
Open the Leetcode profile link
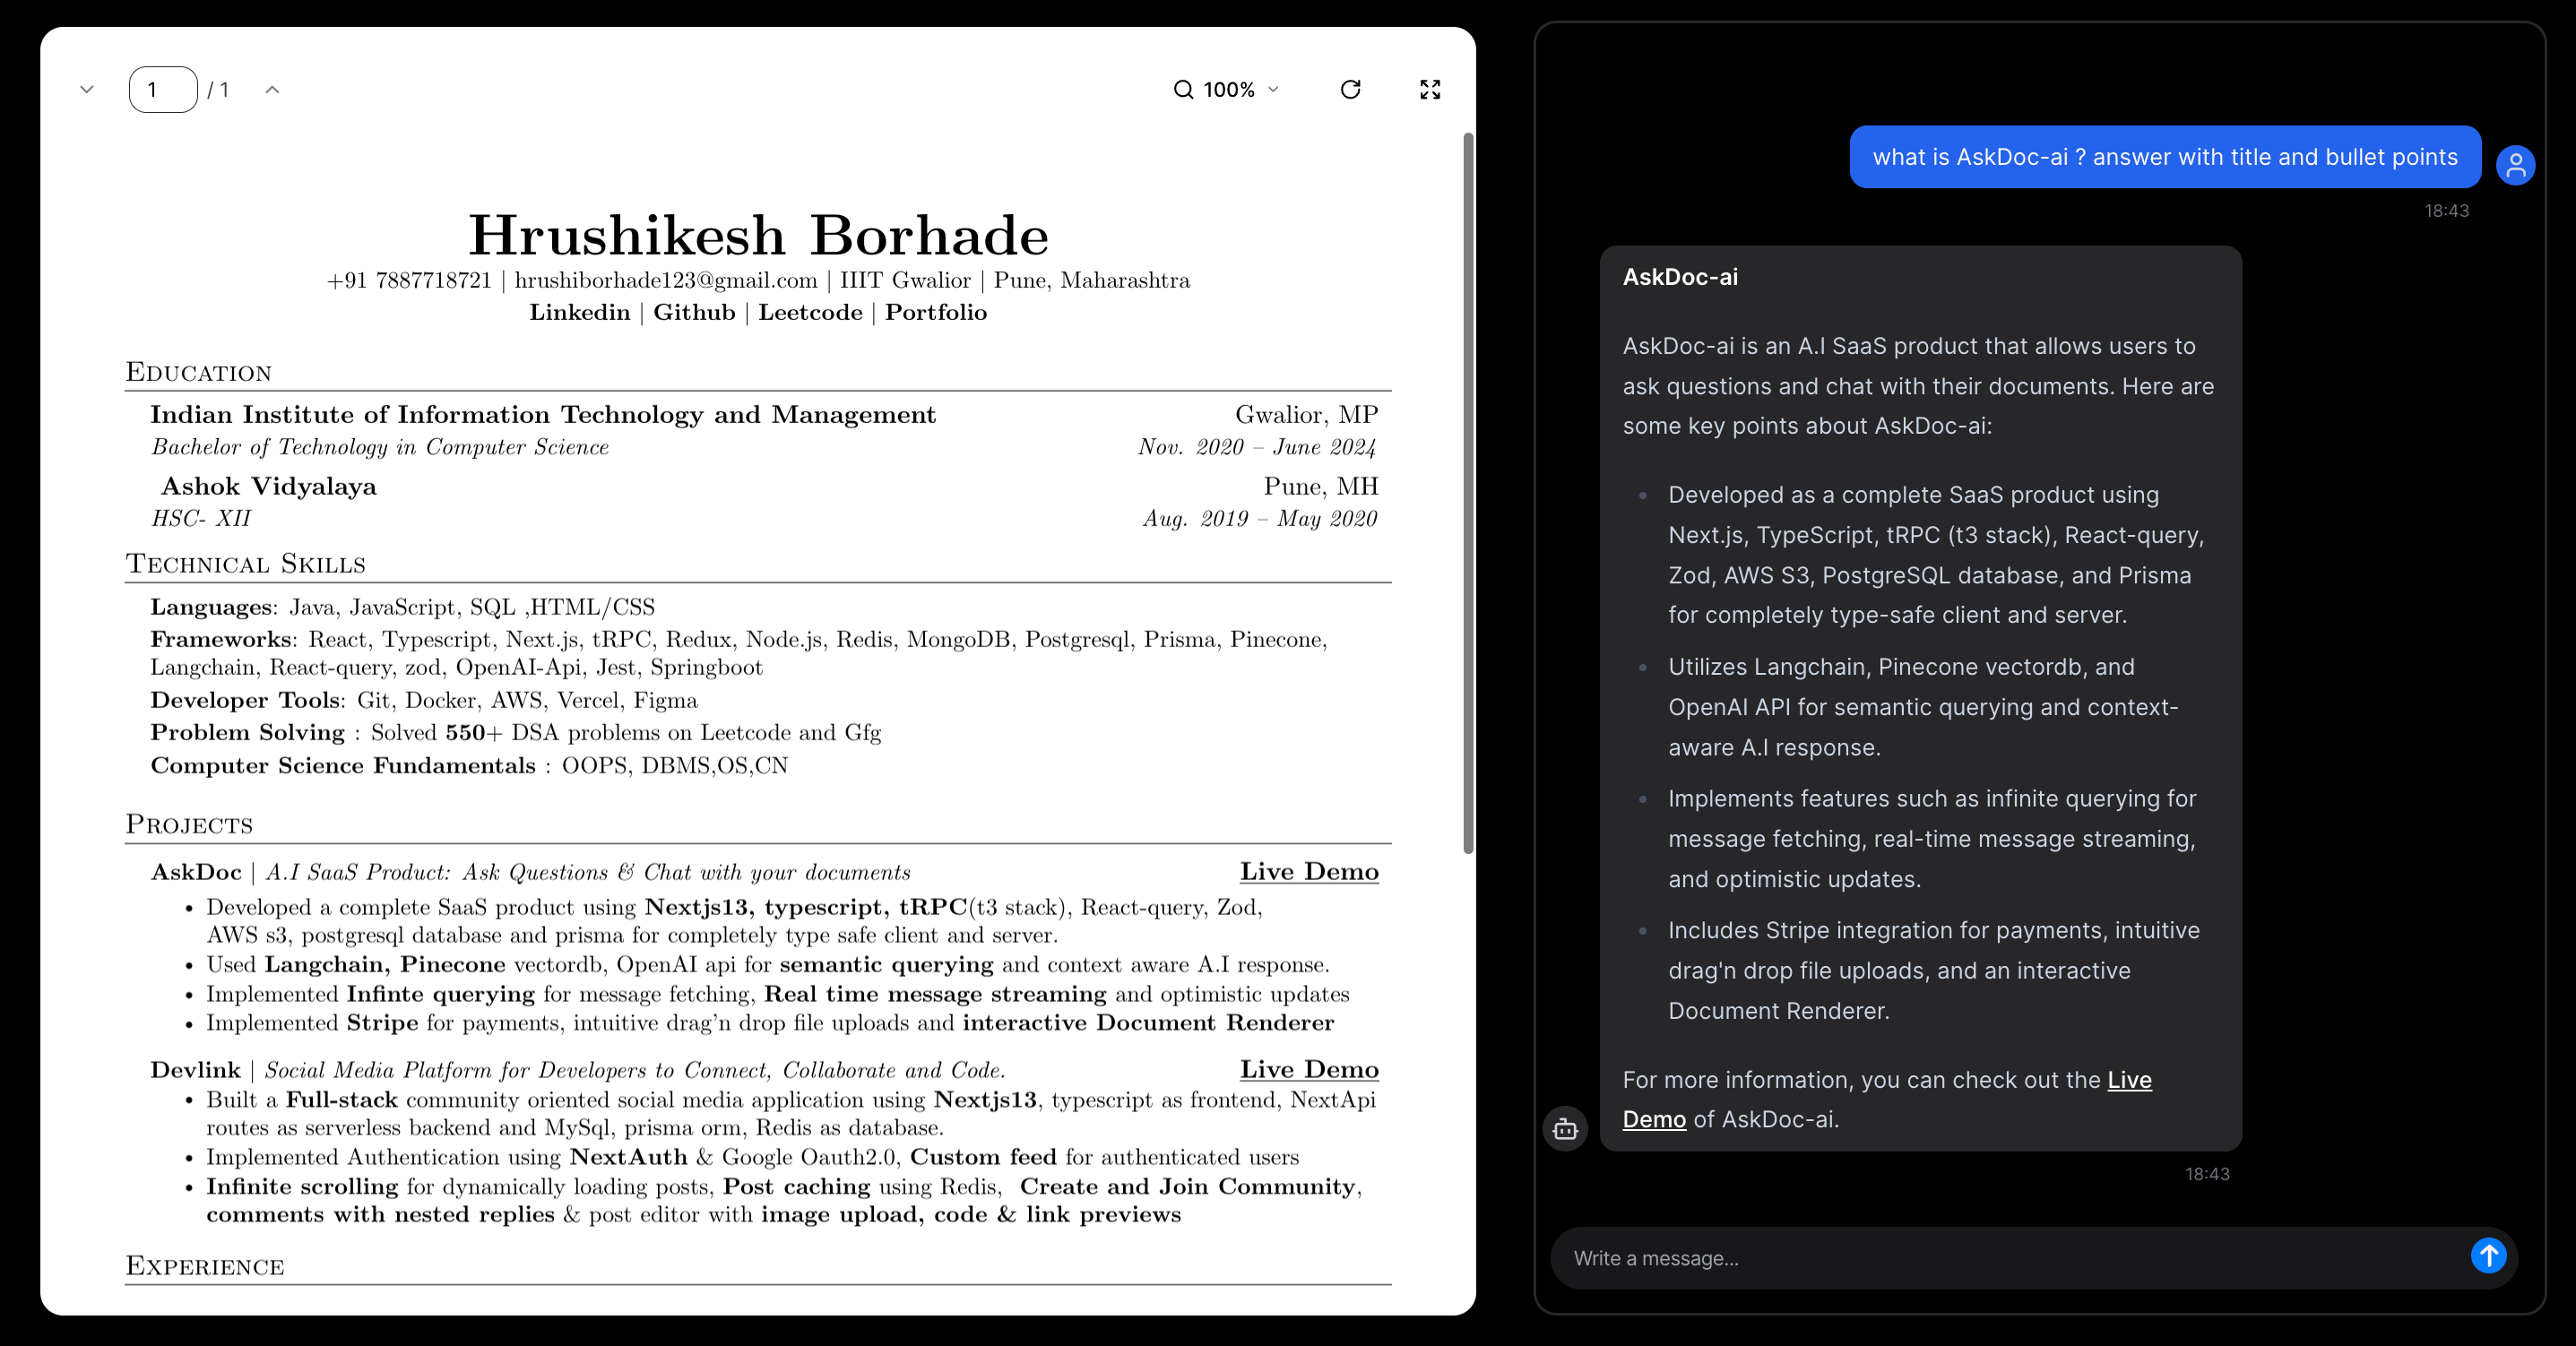pyautogui.click(x=810, y=313)
